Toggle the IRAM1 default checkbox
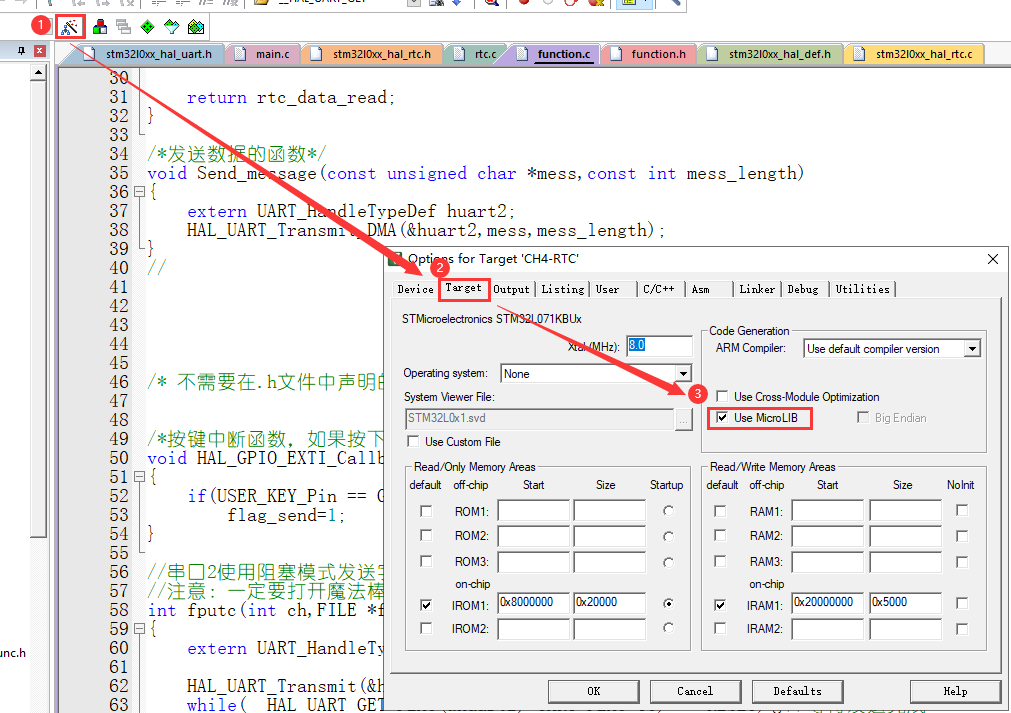 point(720,605)
